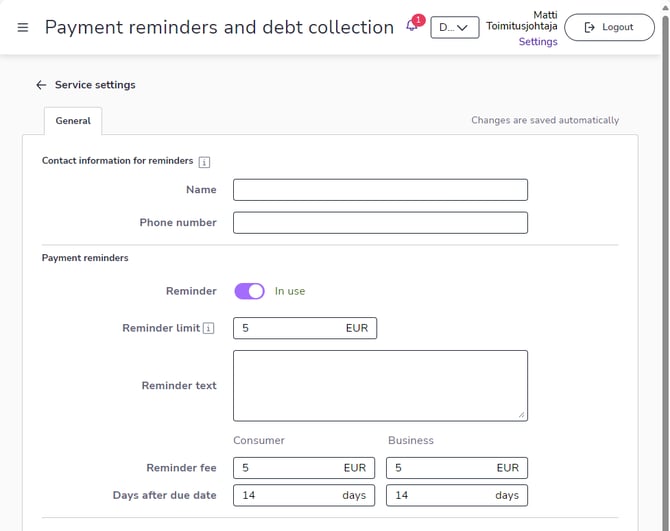The height and width of the screenshot is (531, 670).
Task: Edit the Consumer reminder fee field
Action: pos(290,467)
